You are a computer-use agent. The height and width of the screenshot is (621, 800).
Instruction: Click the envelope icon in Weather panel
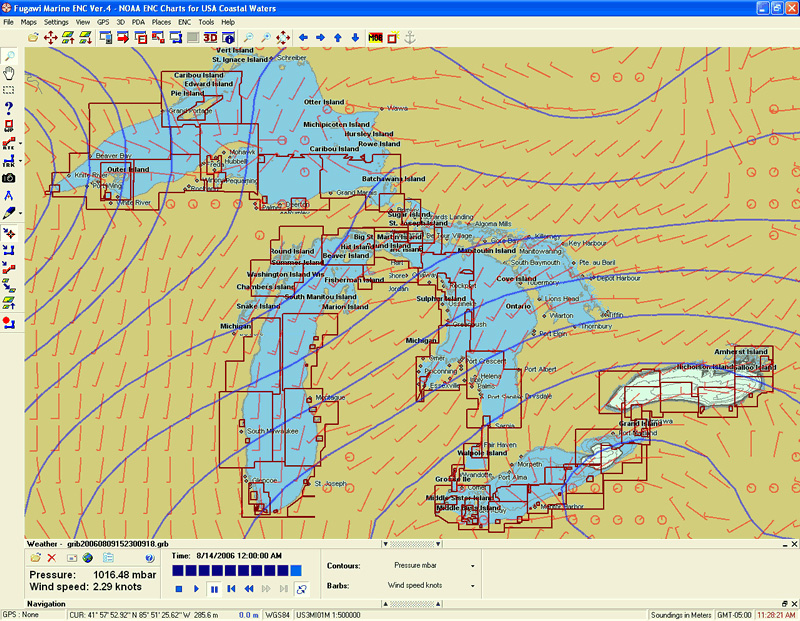(x=71, y=558)
